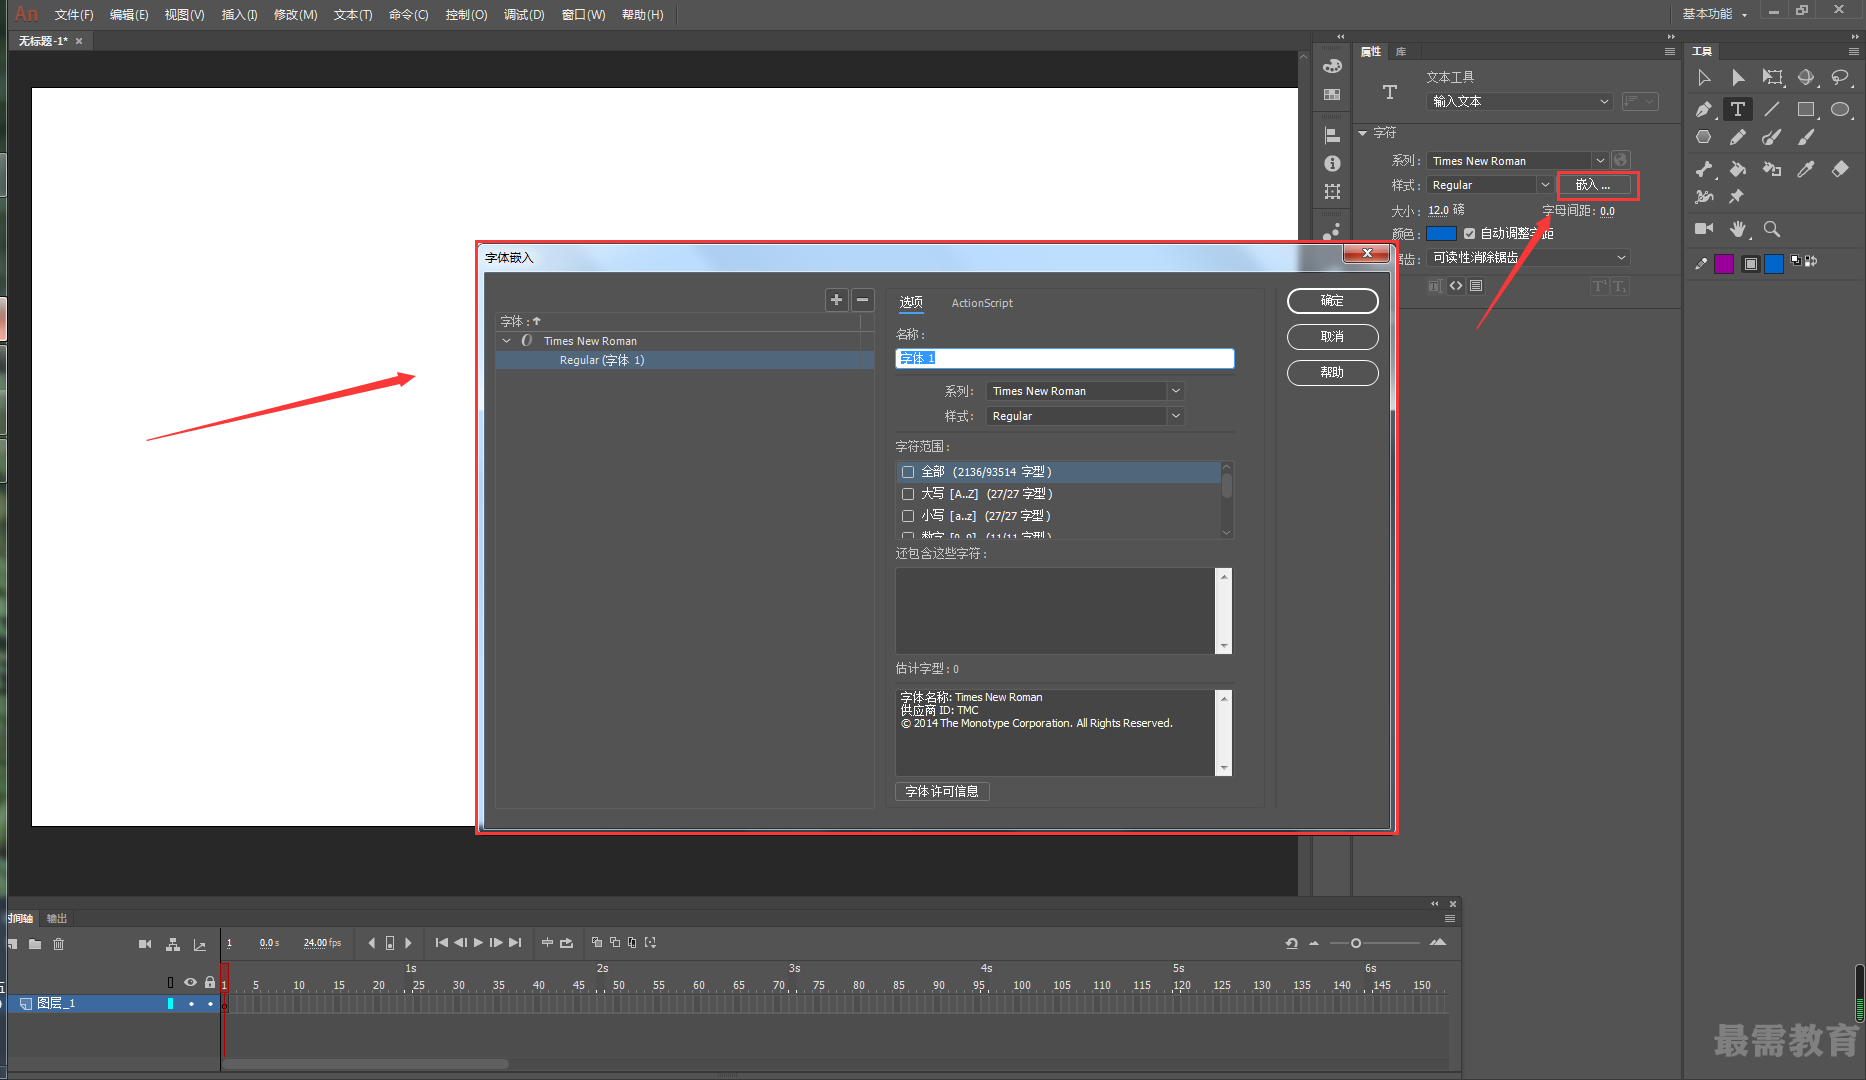The image size is (1866, 1080).
Task: Toggle visibility dot of 图层_1
Action: tap(191, 1003)
